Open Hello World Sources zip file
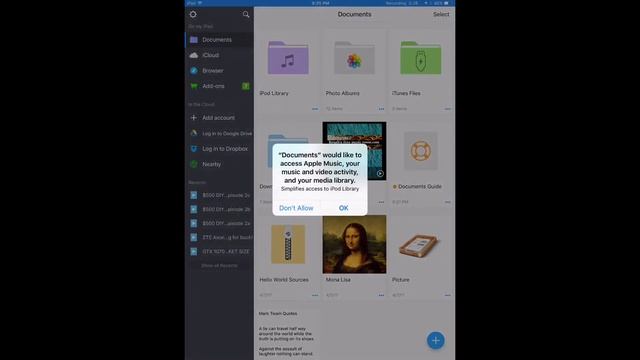This screenshot has width=640, height=360. 288,244
